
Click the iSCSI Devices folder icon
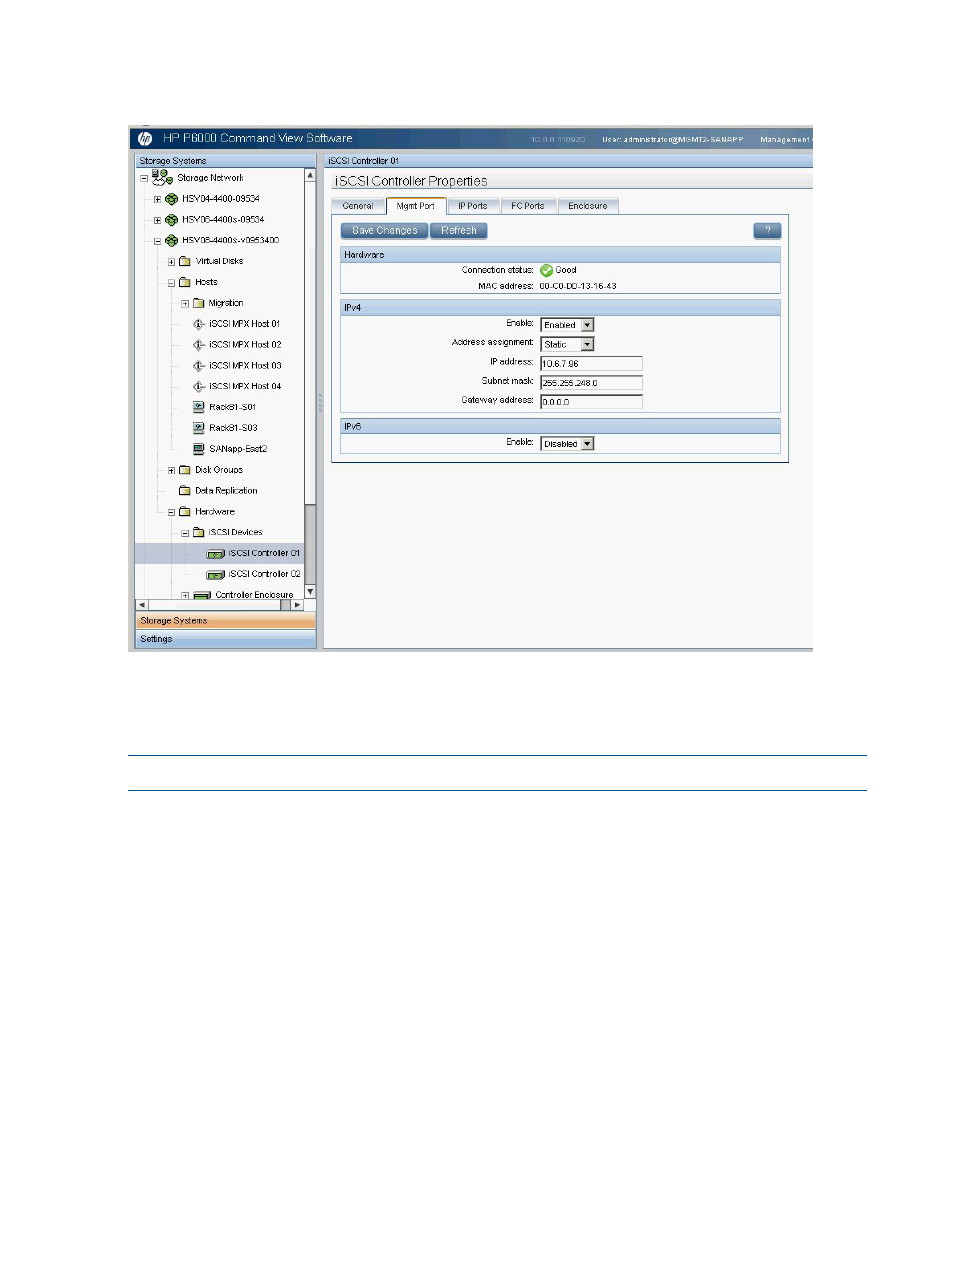pyautogui.click(x=198, y=533)
